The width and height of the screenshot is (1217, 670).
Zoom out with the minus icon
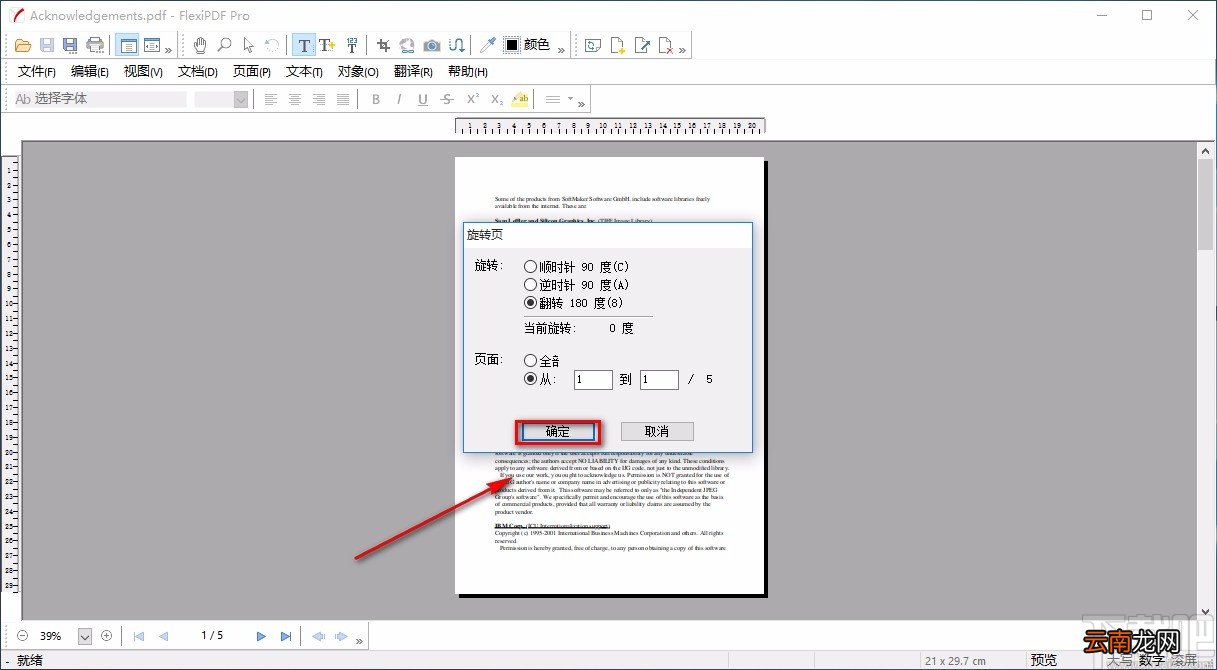point(22,635)
